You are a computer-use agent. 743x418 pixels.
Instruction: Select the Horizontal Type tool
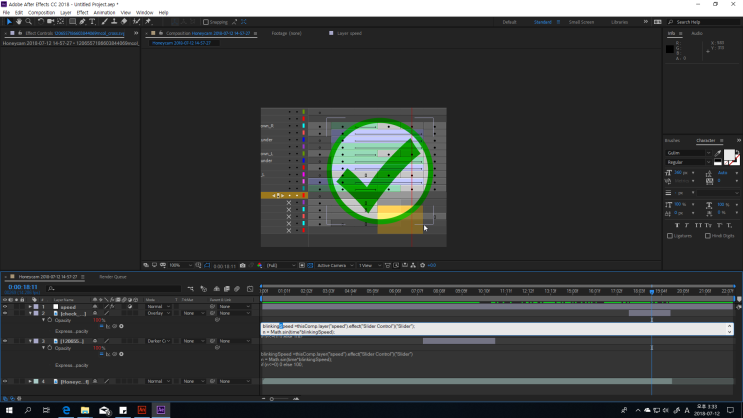pos(92,22)
